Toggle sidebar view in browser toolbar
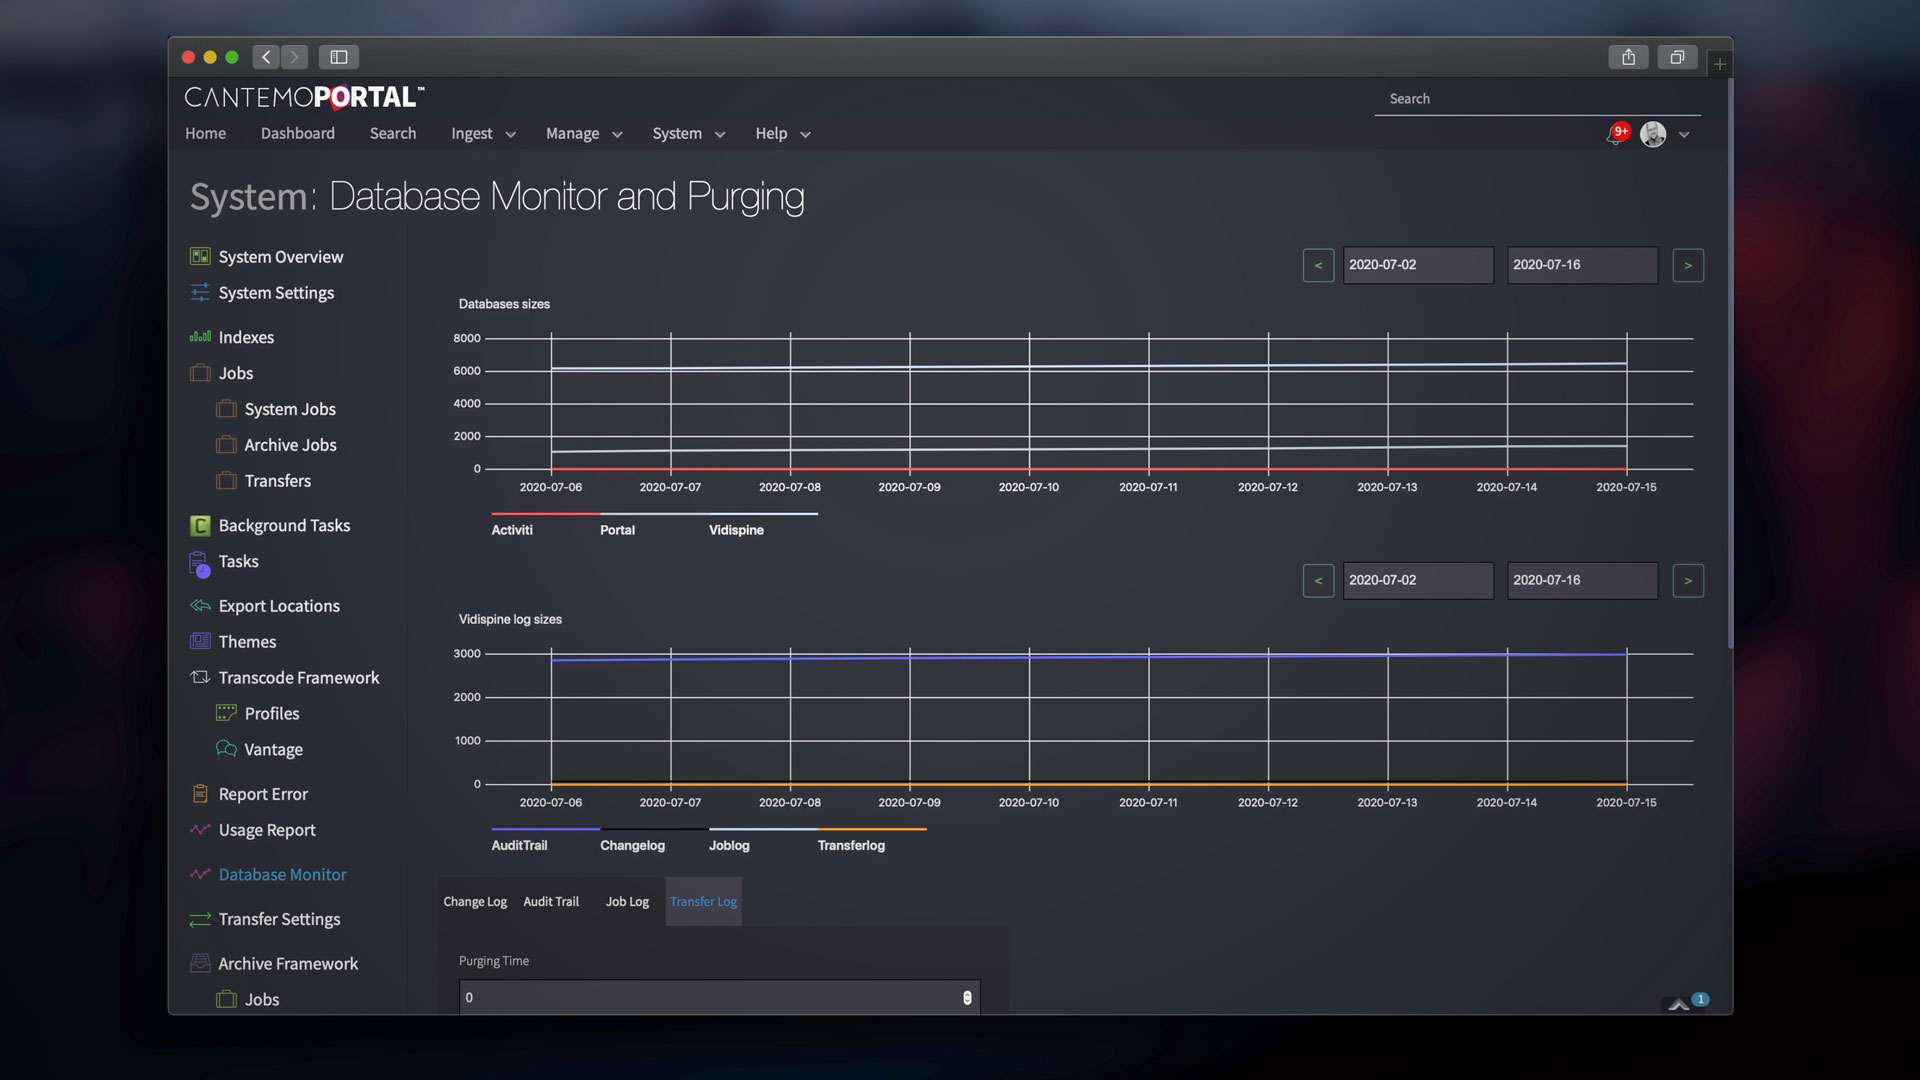Image resolution: width=1920 pixels, height=1080 pixels. point(339,57)
